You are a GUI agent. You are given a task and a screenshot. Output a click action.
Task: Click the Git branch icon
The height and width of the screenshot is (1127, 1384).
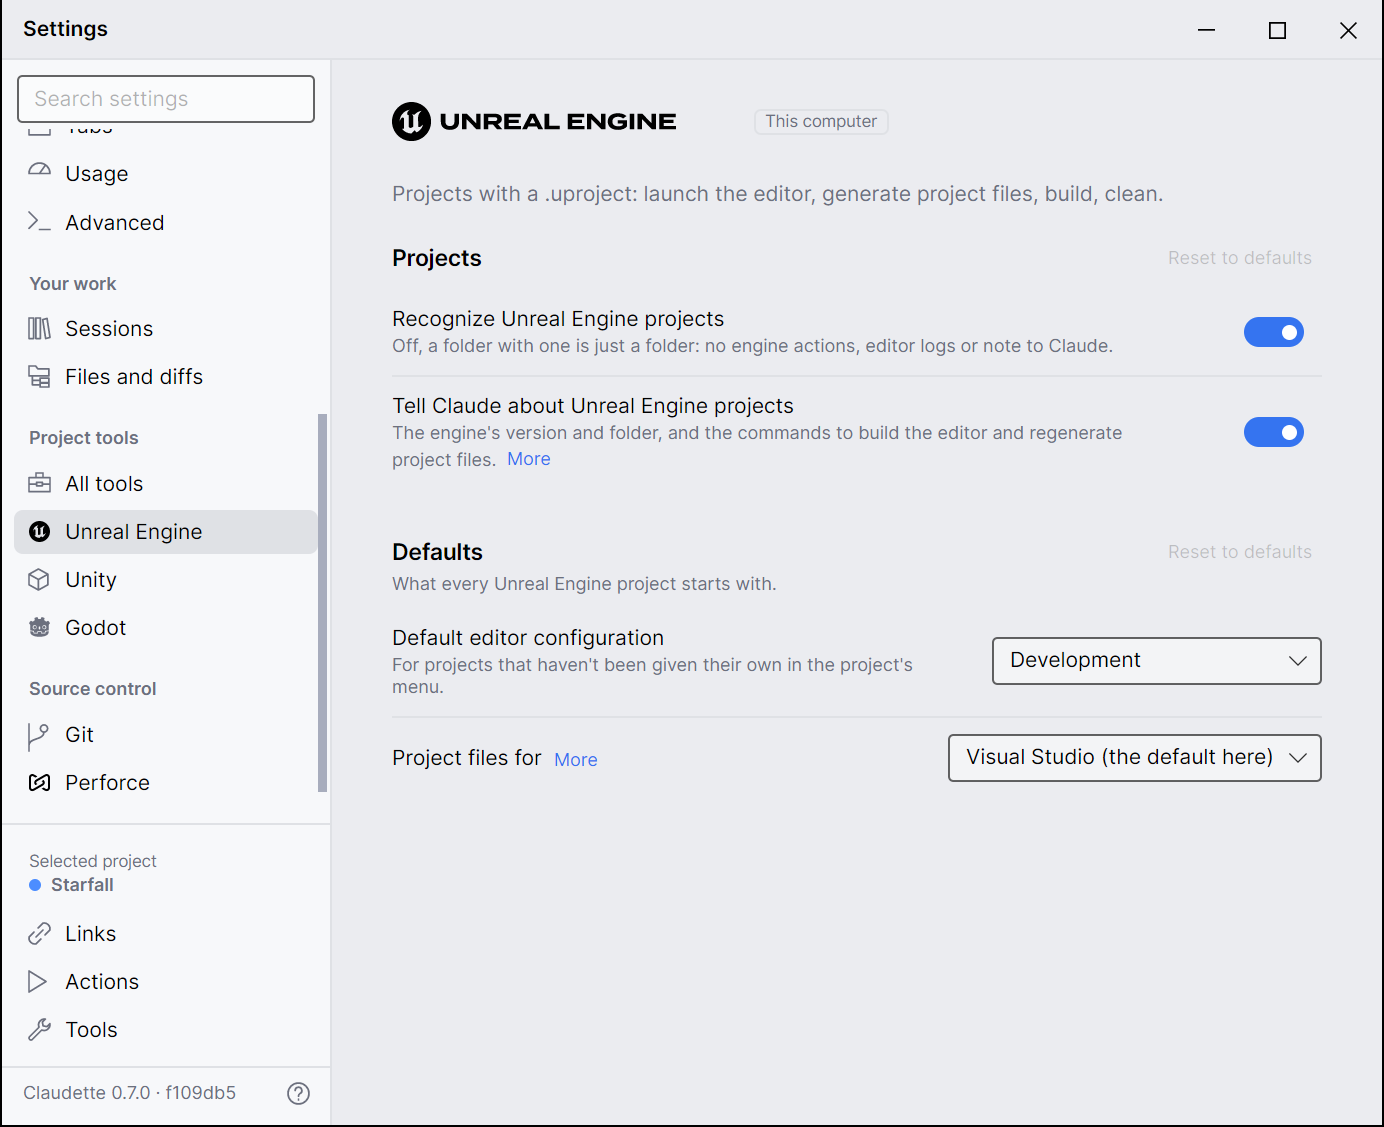pos(39,735)
